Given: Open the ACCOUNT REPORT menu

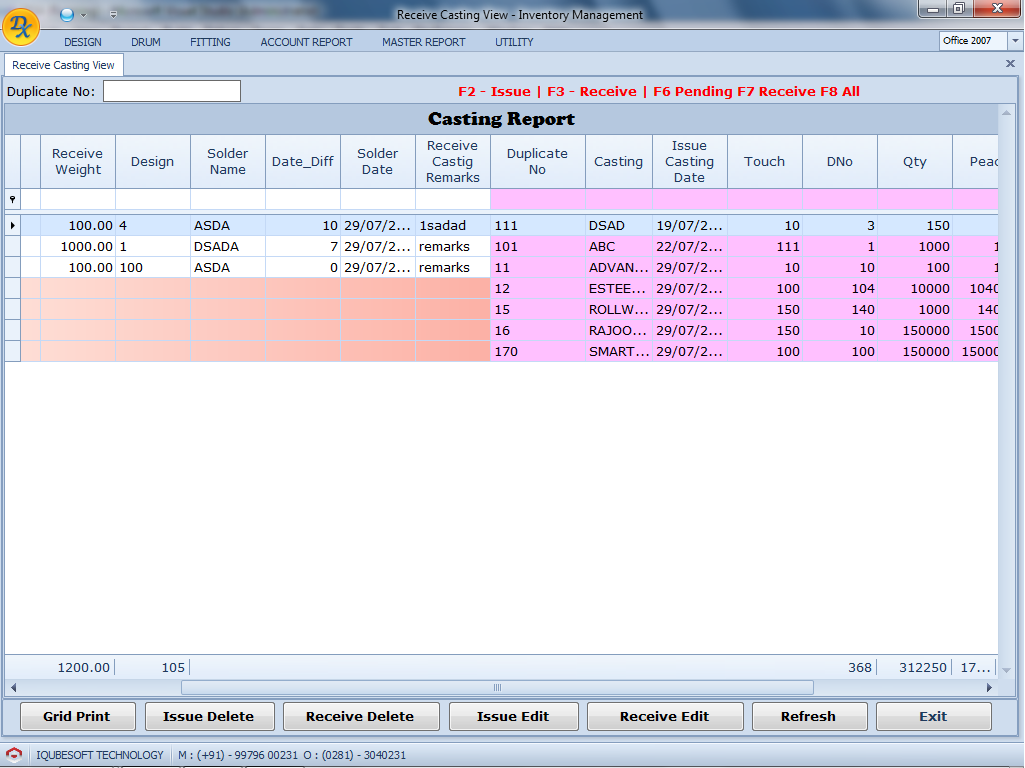Looking at the screenshot, I should click(306, 42).
